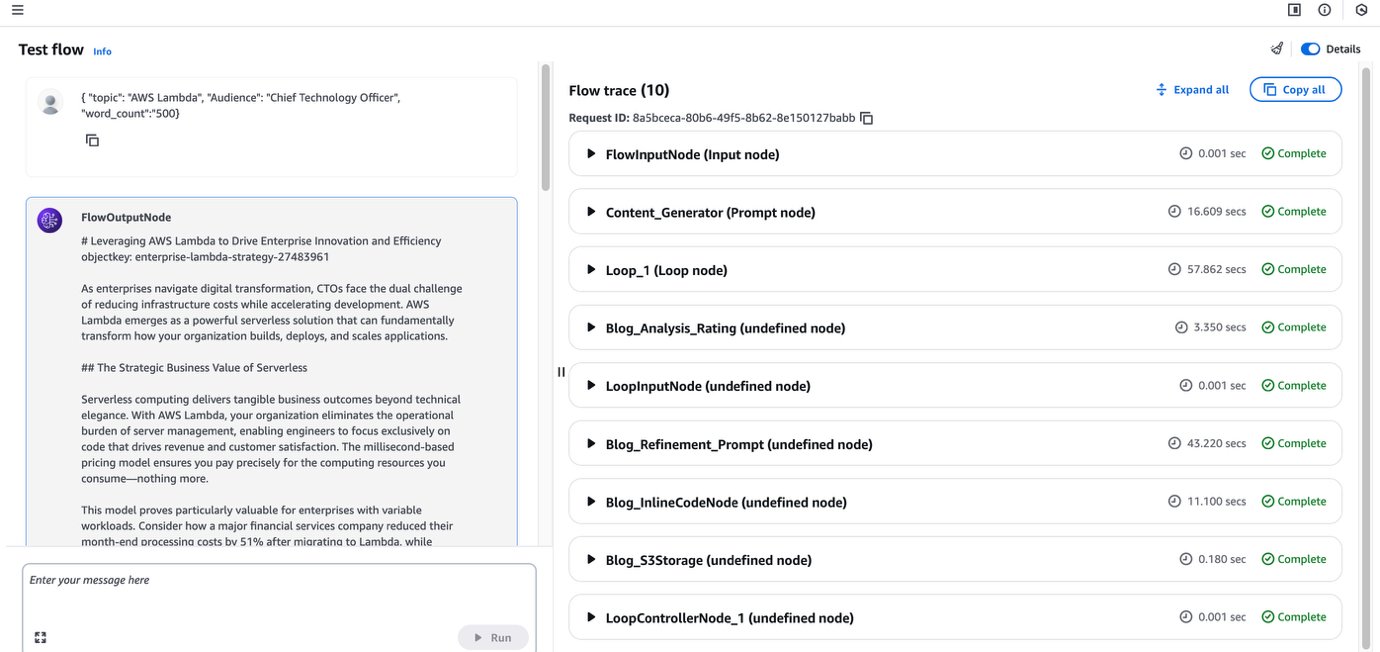This screenshot has width=1380, height=652.
Task: Expand the Content_Generator prompt node
Action: tap(592, 212)
